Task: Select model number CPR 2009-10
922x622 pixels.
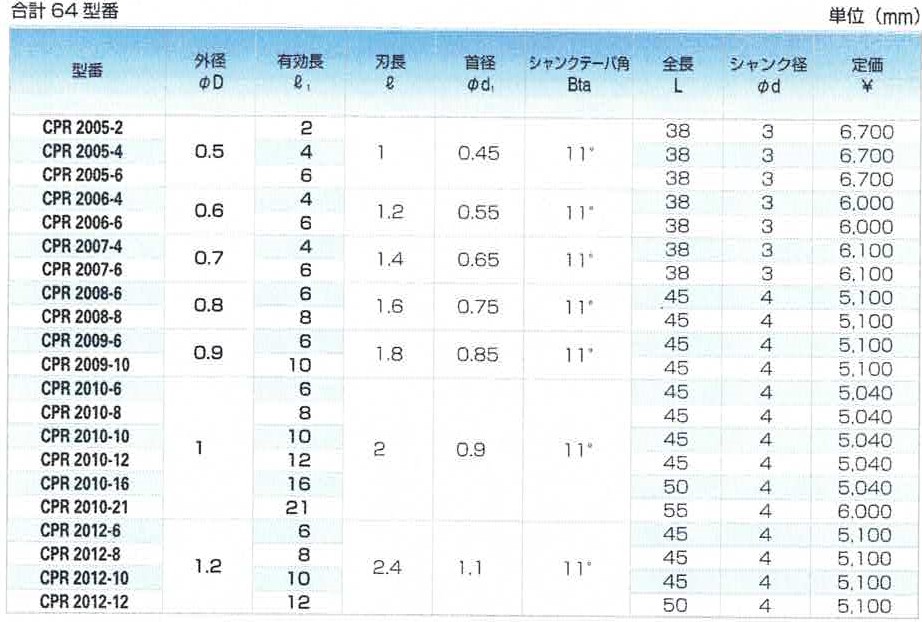Action: click(86, 365)
